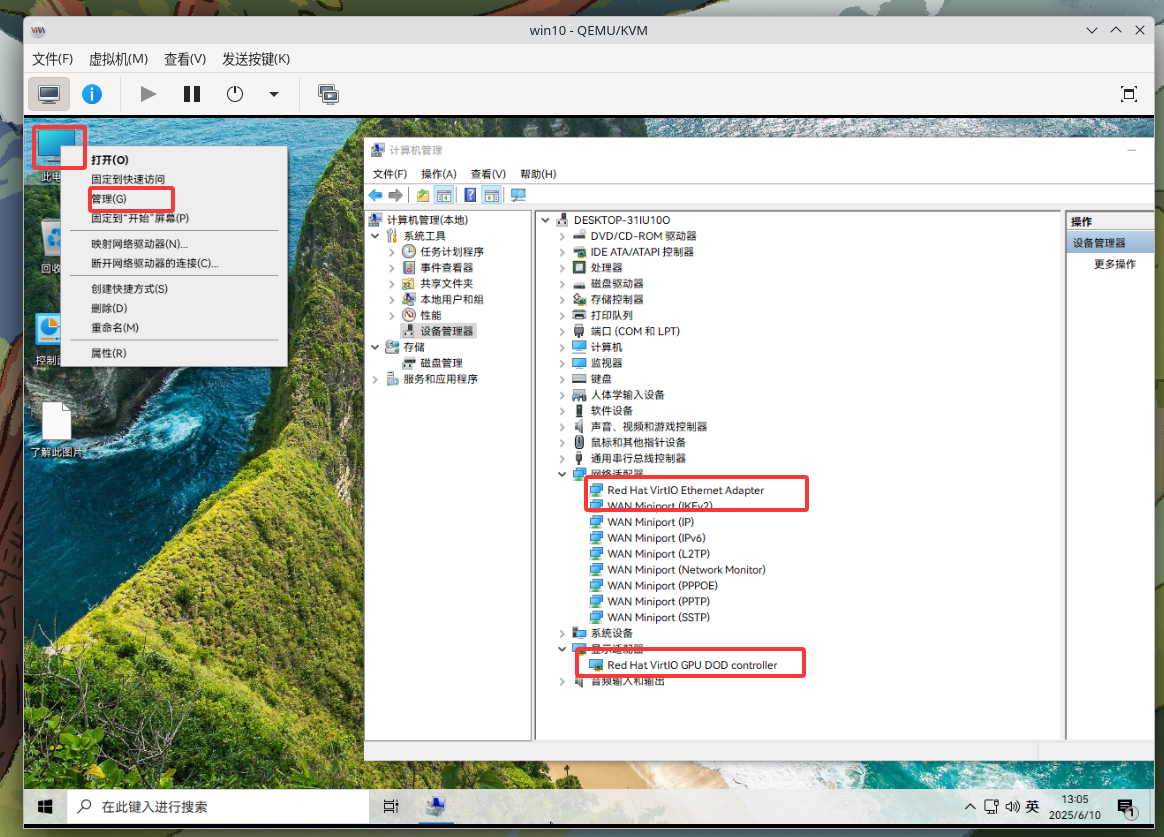Screen dimensions: 1164x837
Task: Open the network tray icon
Action: (x=991, y=807)
